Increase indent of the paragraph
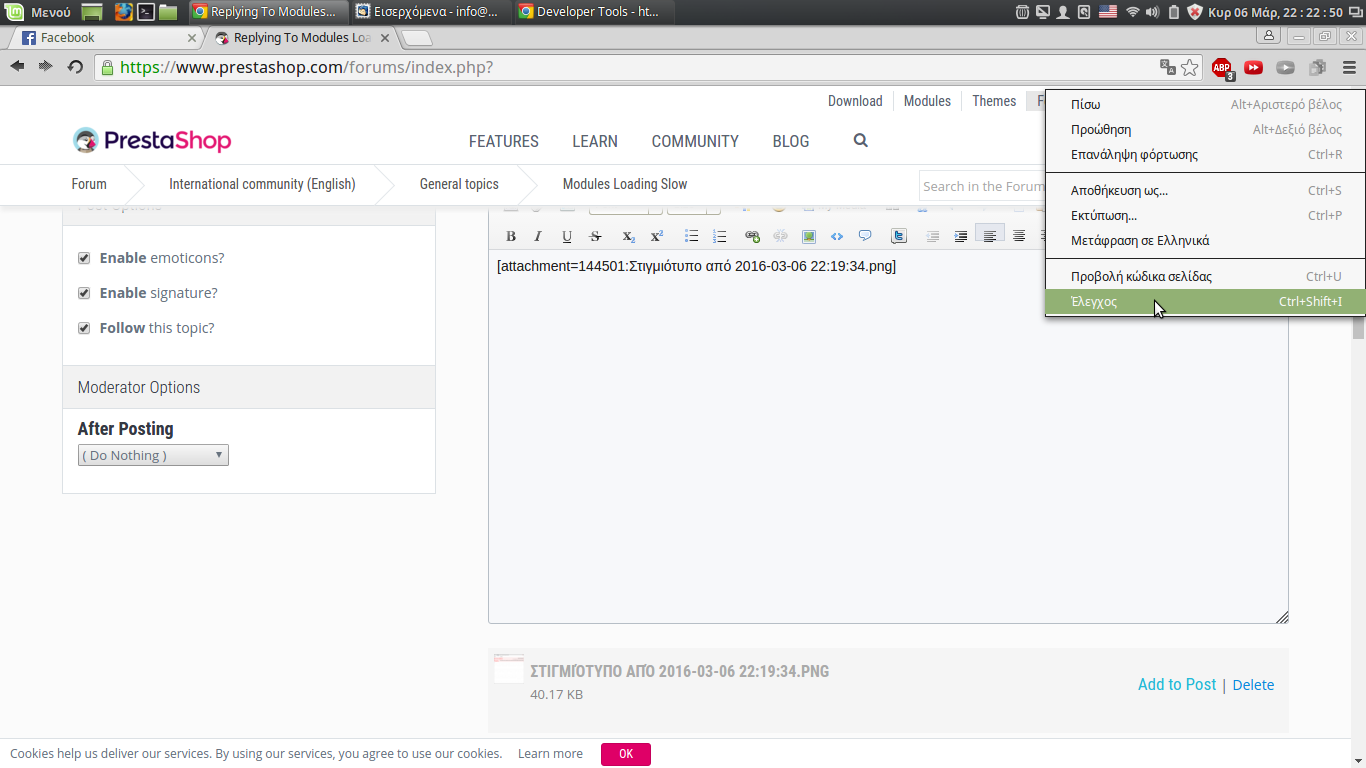This screenshot has width=1366, height=768. (x=961, y=236)
